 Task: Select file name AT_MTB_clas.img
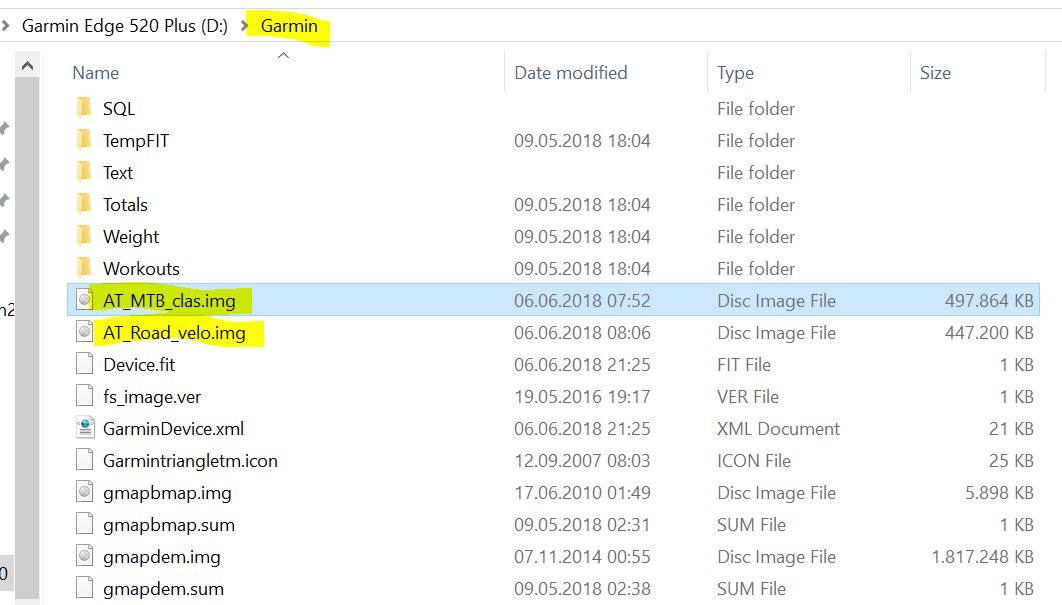pos(169,300)
